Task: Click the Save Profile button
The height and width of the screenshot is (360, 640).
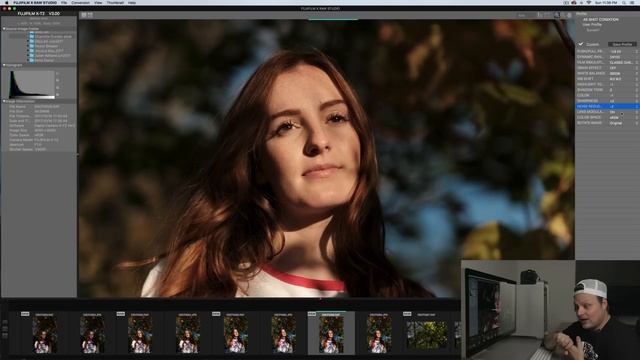Action: (x=622, y=44)
